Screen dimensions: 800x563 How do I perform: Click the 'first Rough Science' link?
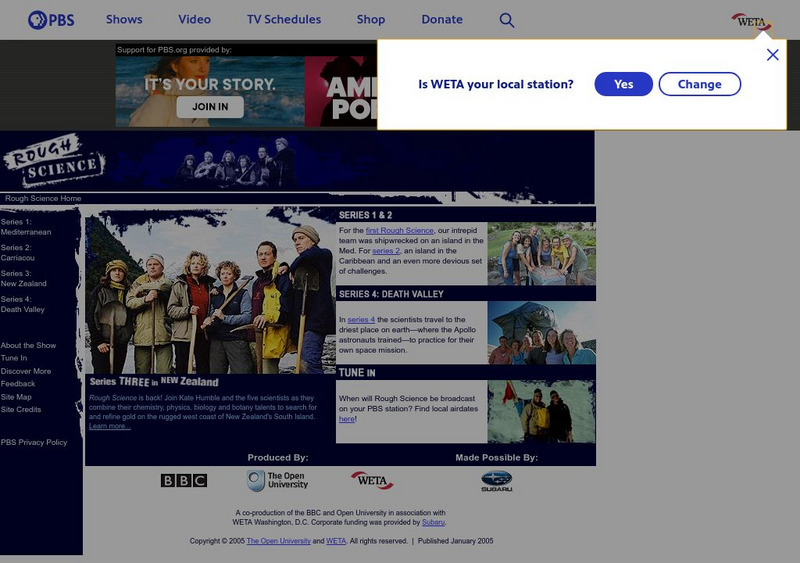point(399,231)
